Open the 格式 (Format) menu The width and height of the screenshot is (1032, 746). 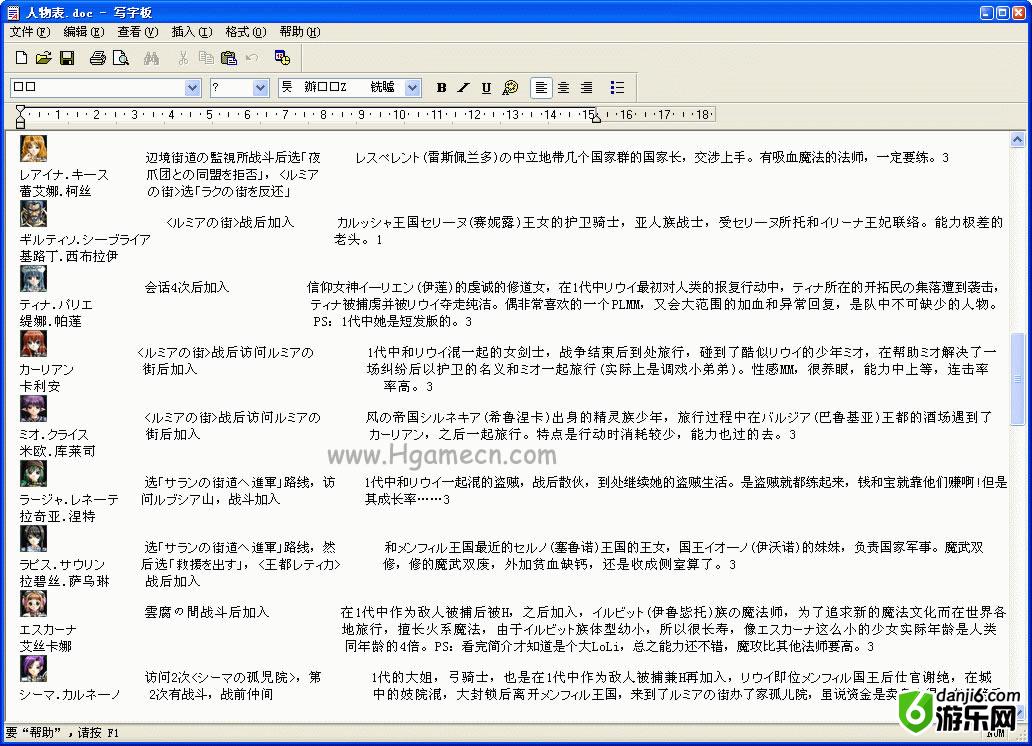click(x=245, y=32)
